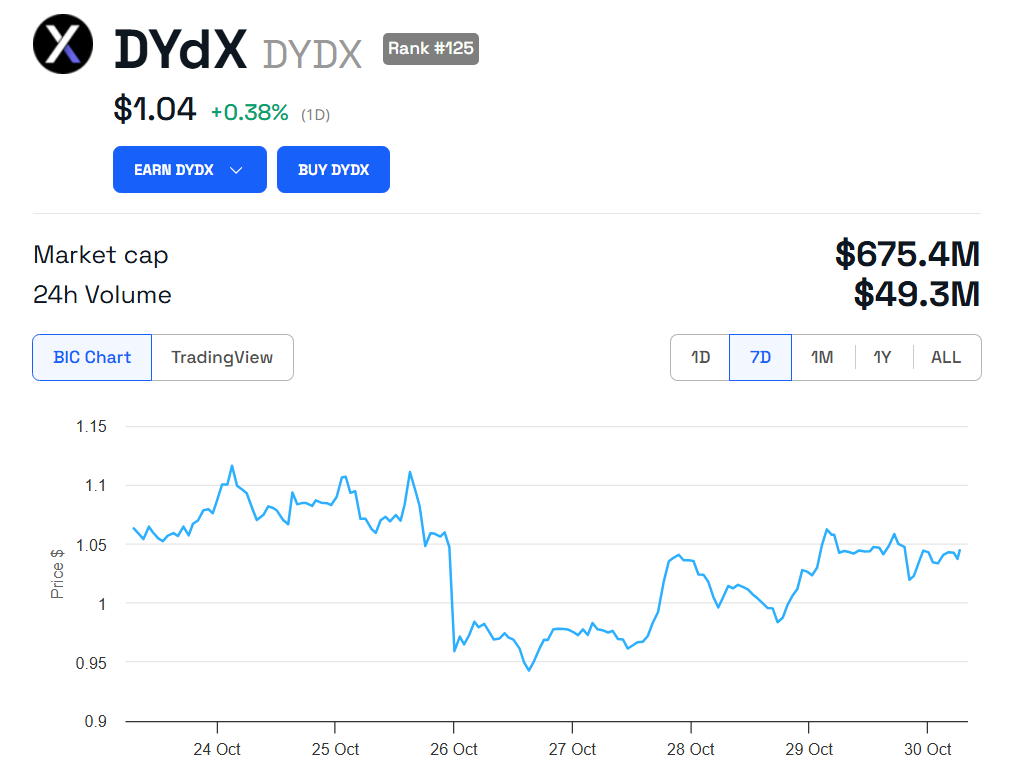Click the EARN DYDX button
Viewport: 1015px width, 775px height.
coord(190,170)
